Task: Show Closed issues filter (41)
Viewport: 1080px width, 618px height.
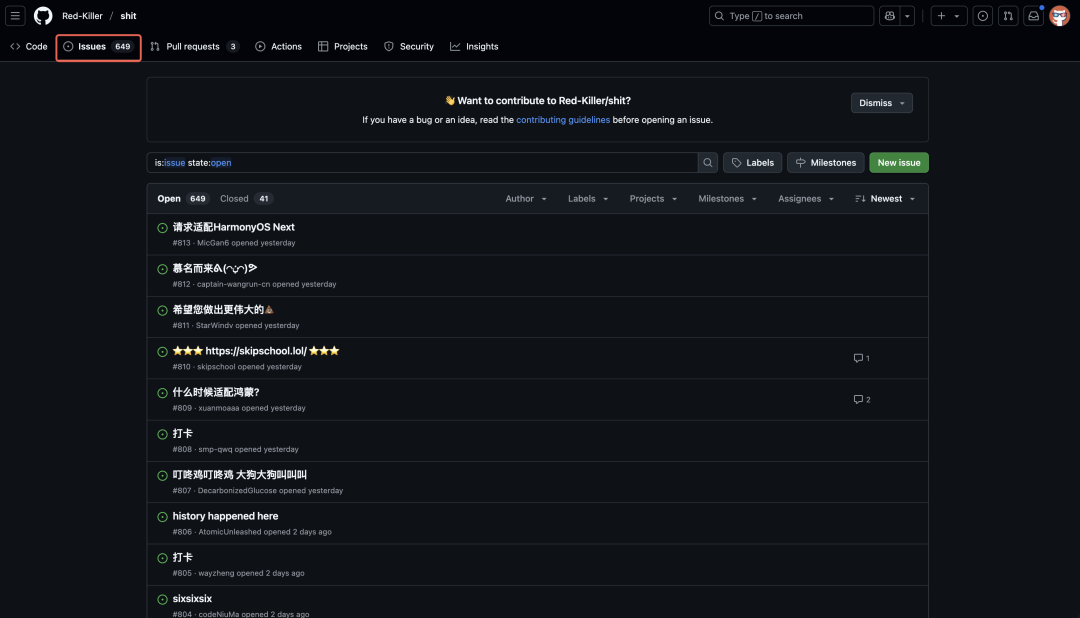Action: 247,198
